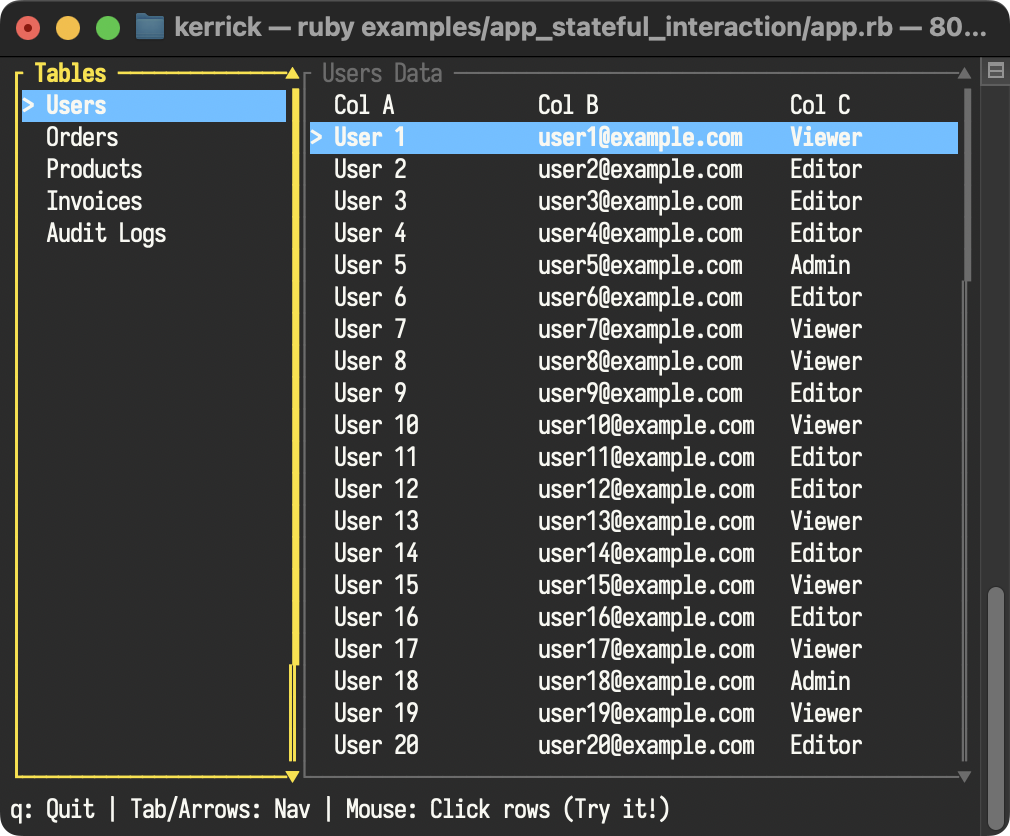Click Viewer role for User 7
This screenshot has width=1010, height=836.
[x=826, y=330]
